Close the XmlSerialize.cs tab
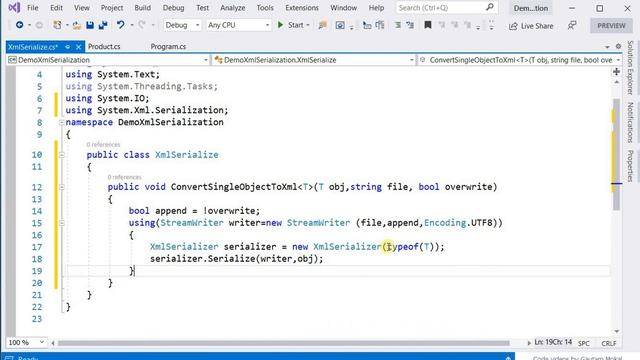640x360 pixels. tap(78, 47)
